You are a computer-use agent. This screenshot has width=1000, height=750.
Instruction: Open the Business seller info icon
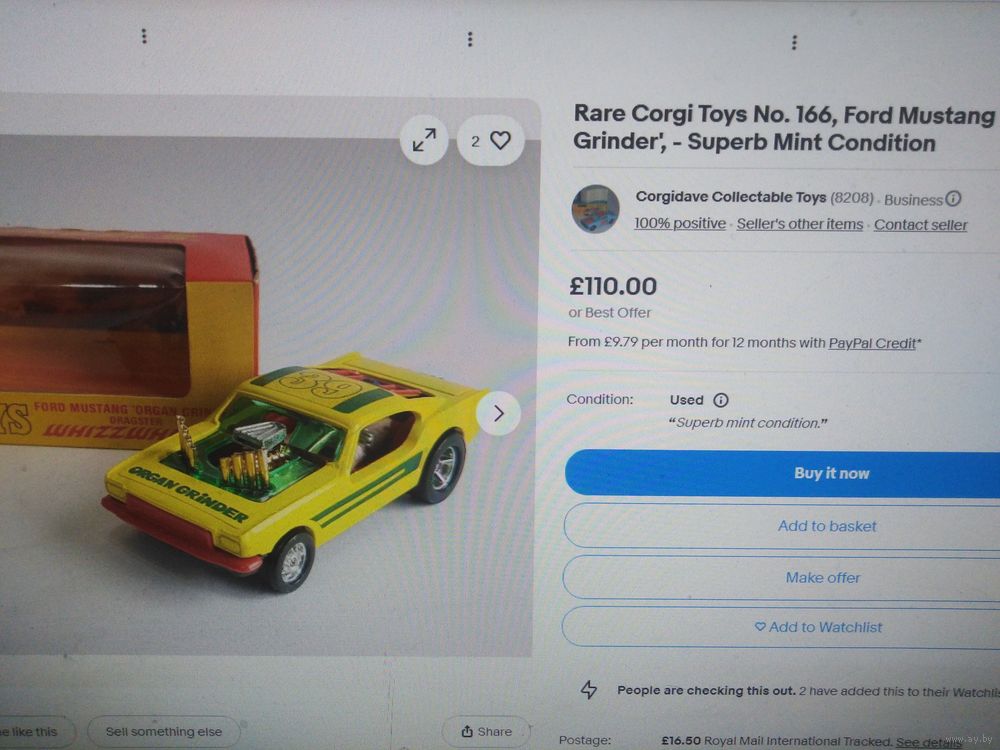[953, 199]
